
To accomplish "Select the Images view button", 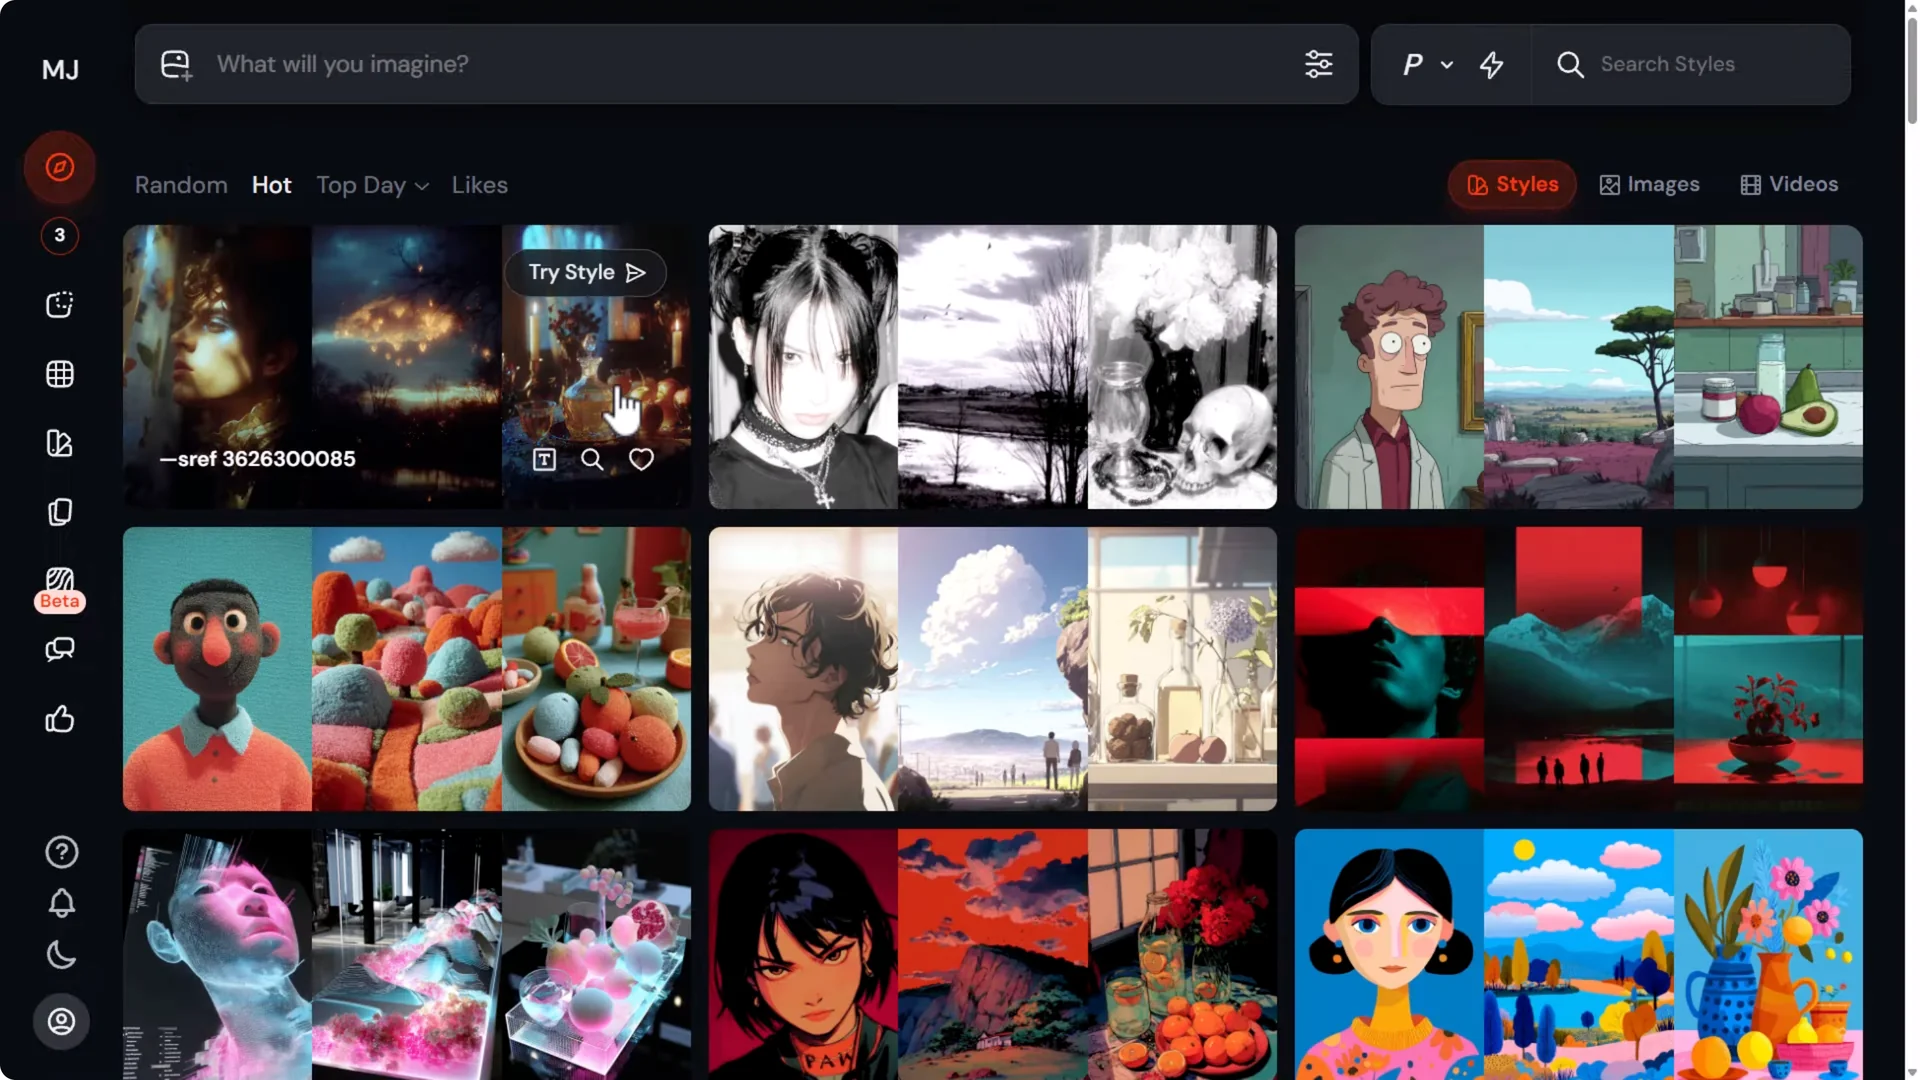I will (1649, 185).
